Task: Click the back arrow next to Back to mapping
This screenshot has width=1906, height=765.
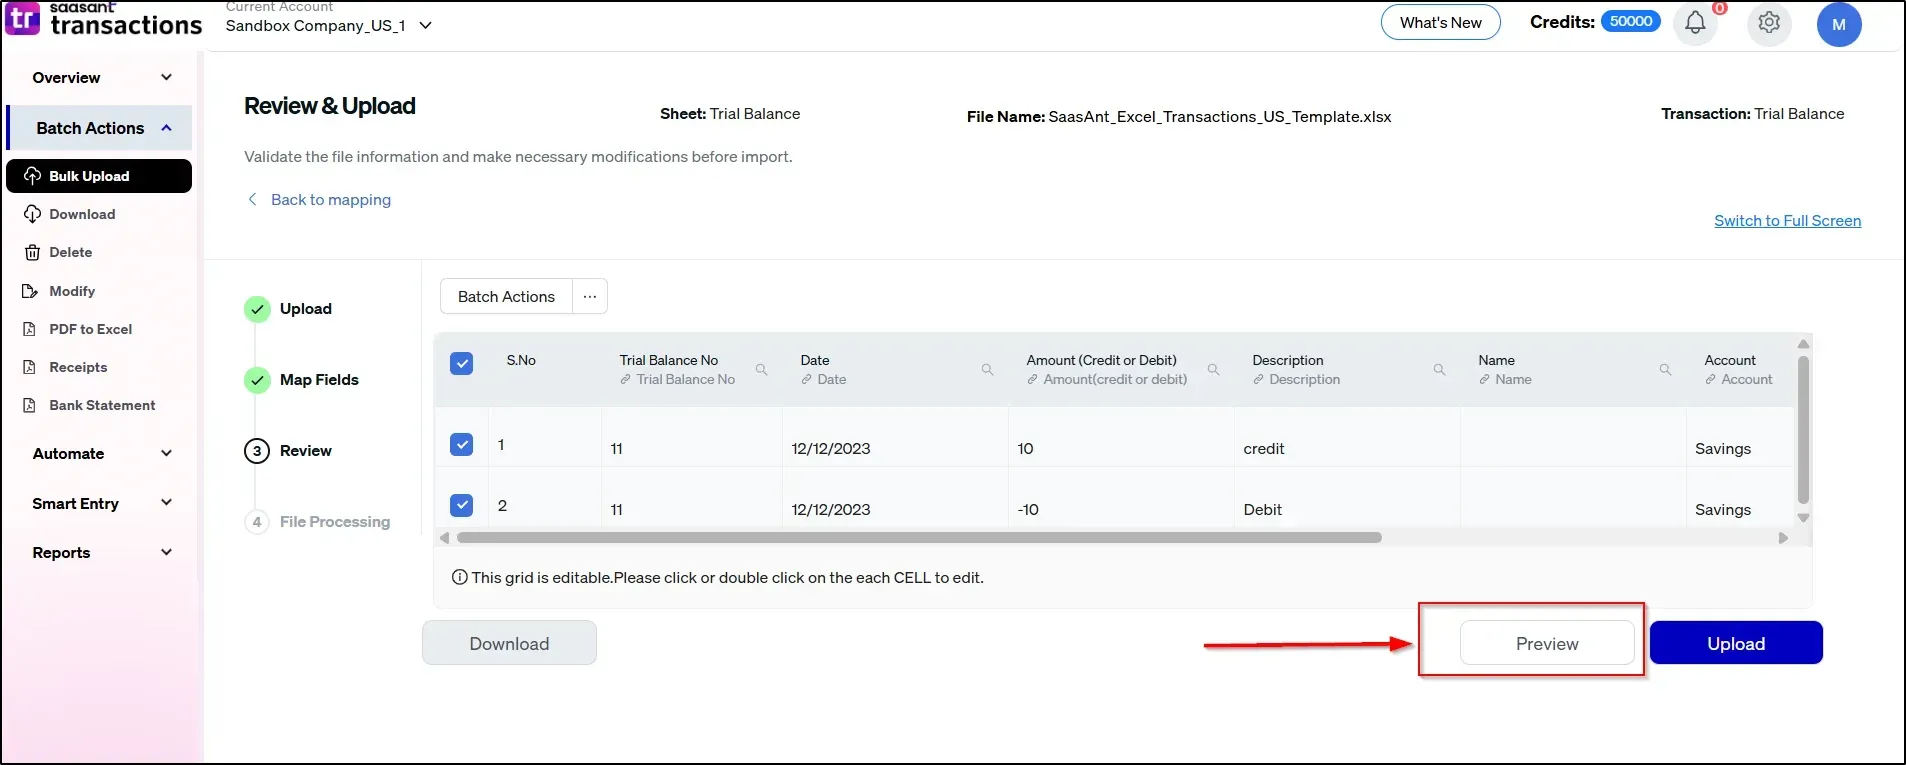Action: (x=252, y=199)
